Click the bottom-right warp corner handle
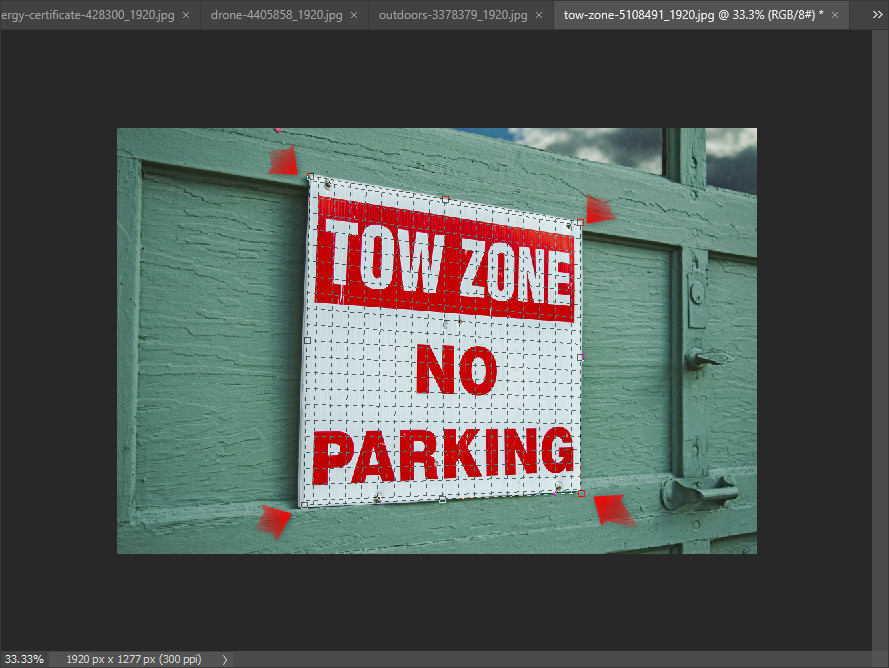The height and width of the screenshot is (668, 889). click(x=581, y=494)
